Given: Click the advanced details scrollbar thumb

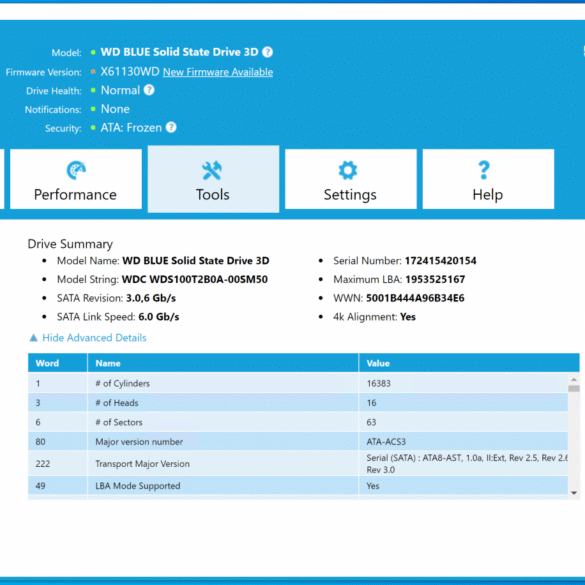Looking at the screenshot, I should pyautogui.click(x=574, y=388).
